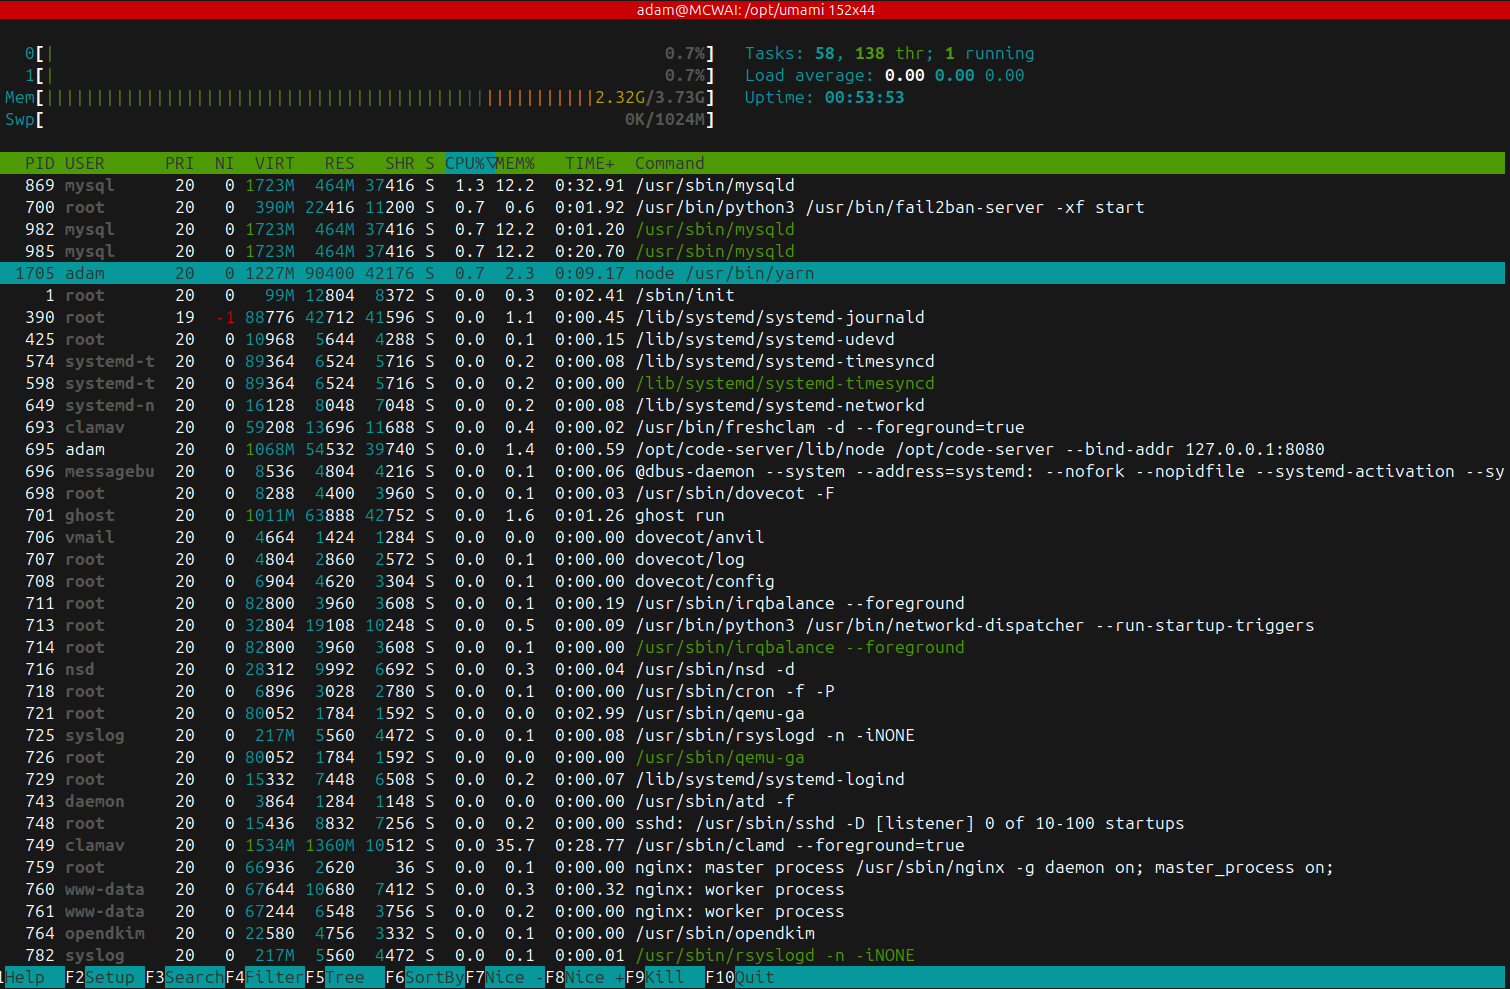The height and width of the screenshot is (989, 1510).
Task: Click F8 Nice + to raise niceness
Action: tap(585, 977)
